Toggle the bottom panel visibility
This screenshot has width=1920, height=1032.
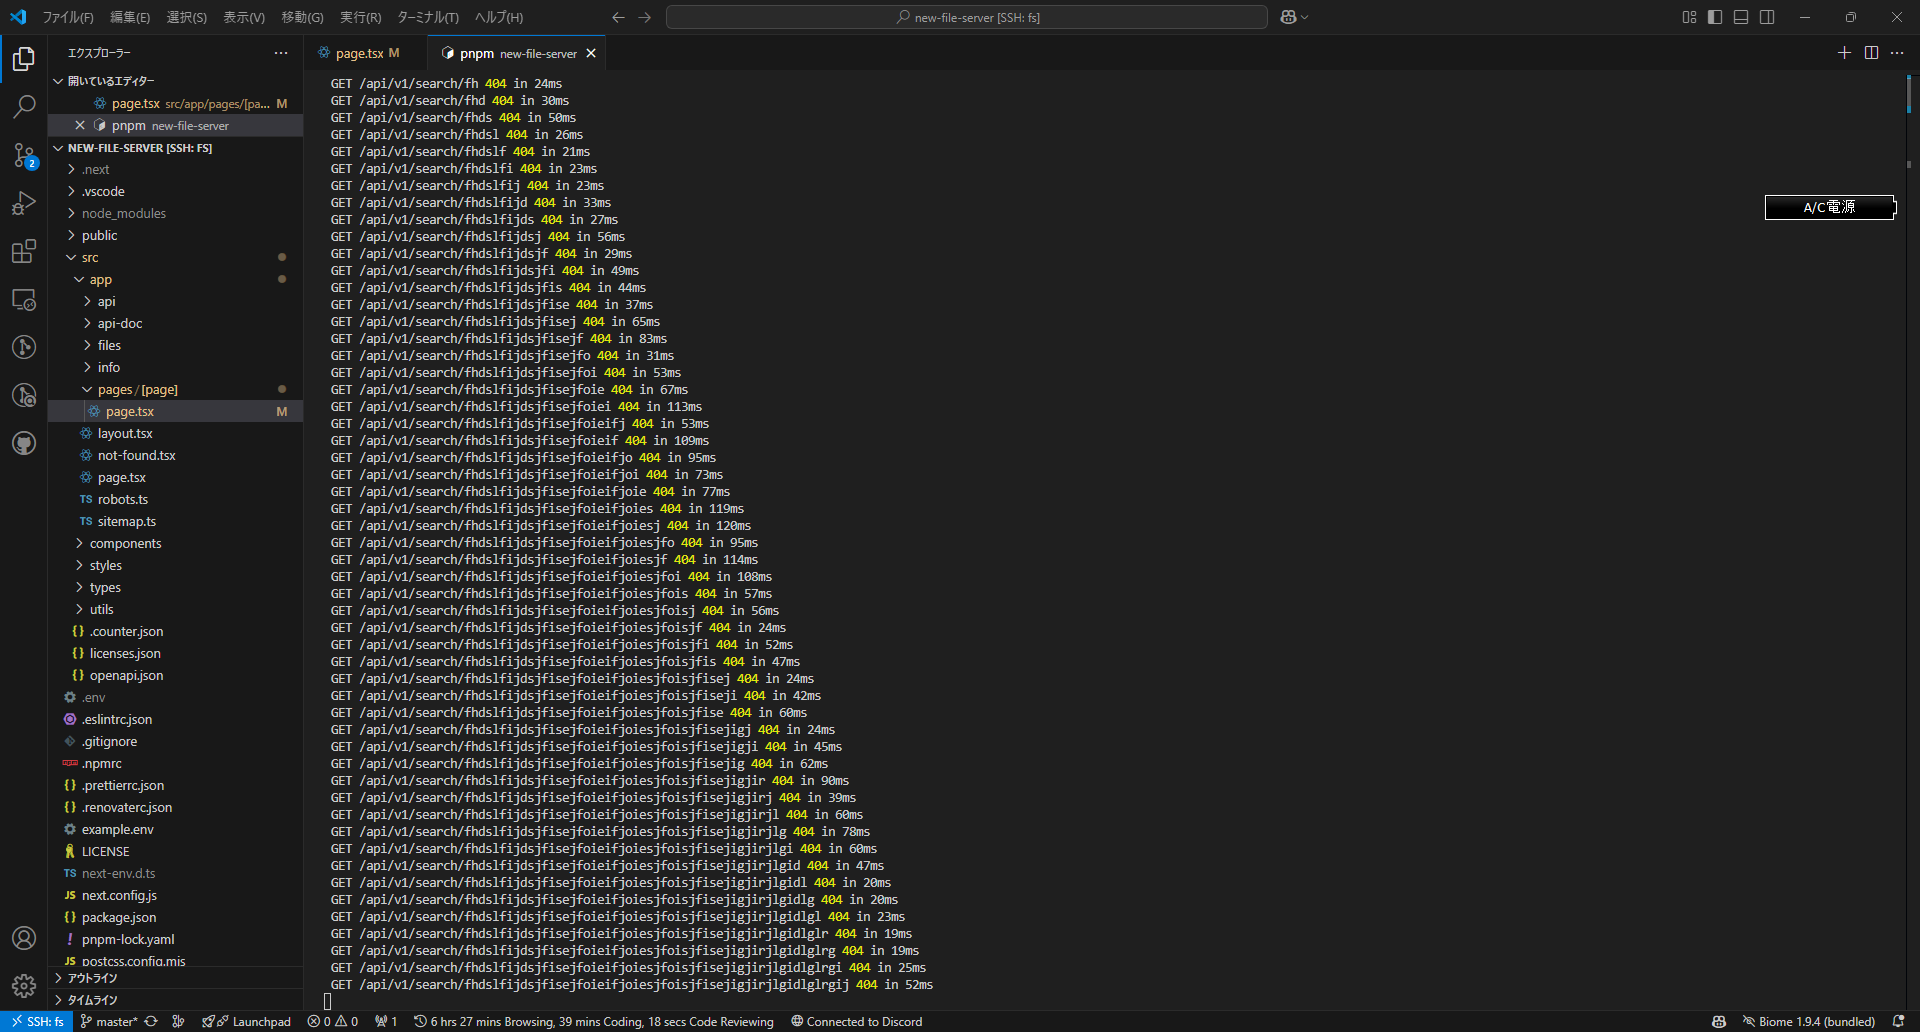coord(1741,17)
